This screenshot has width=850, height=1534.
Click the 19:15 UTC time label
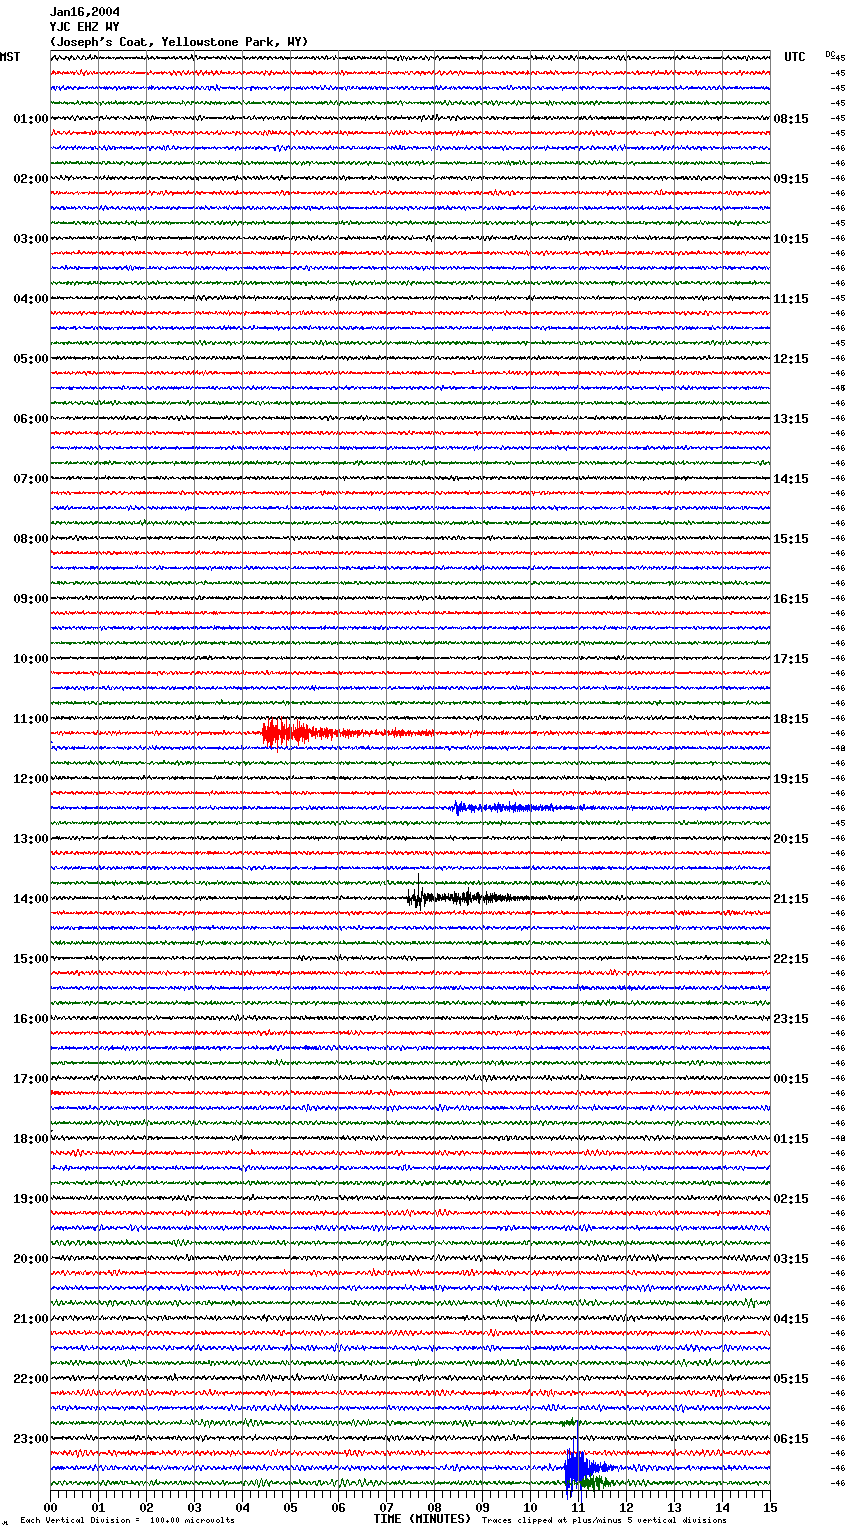[791, 779]
